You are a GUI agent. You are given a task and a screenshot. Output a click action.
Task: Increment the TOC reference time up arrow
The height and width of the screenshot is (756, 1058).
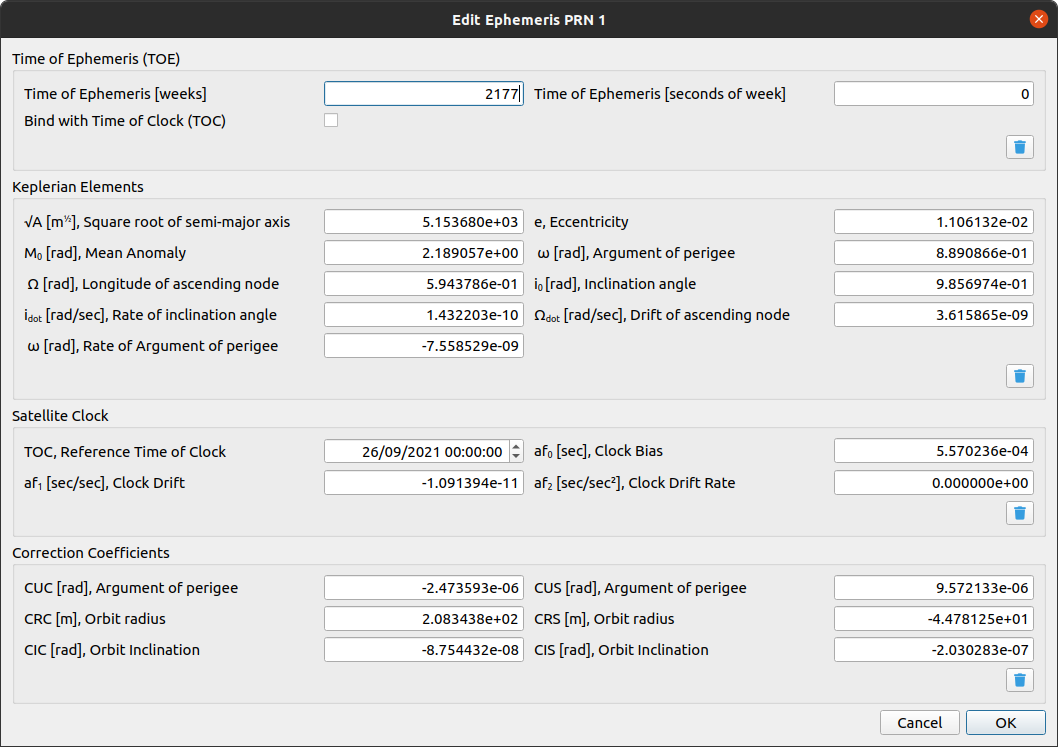(x=516, y=446)
